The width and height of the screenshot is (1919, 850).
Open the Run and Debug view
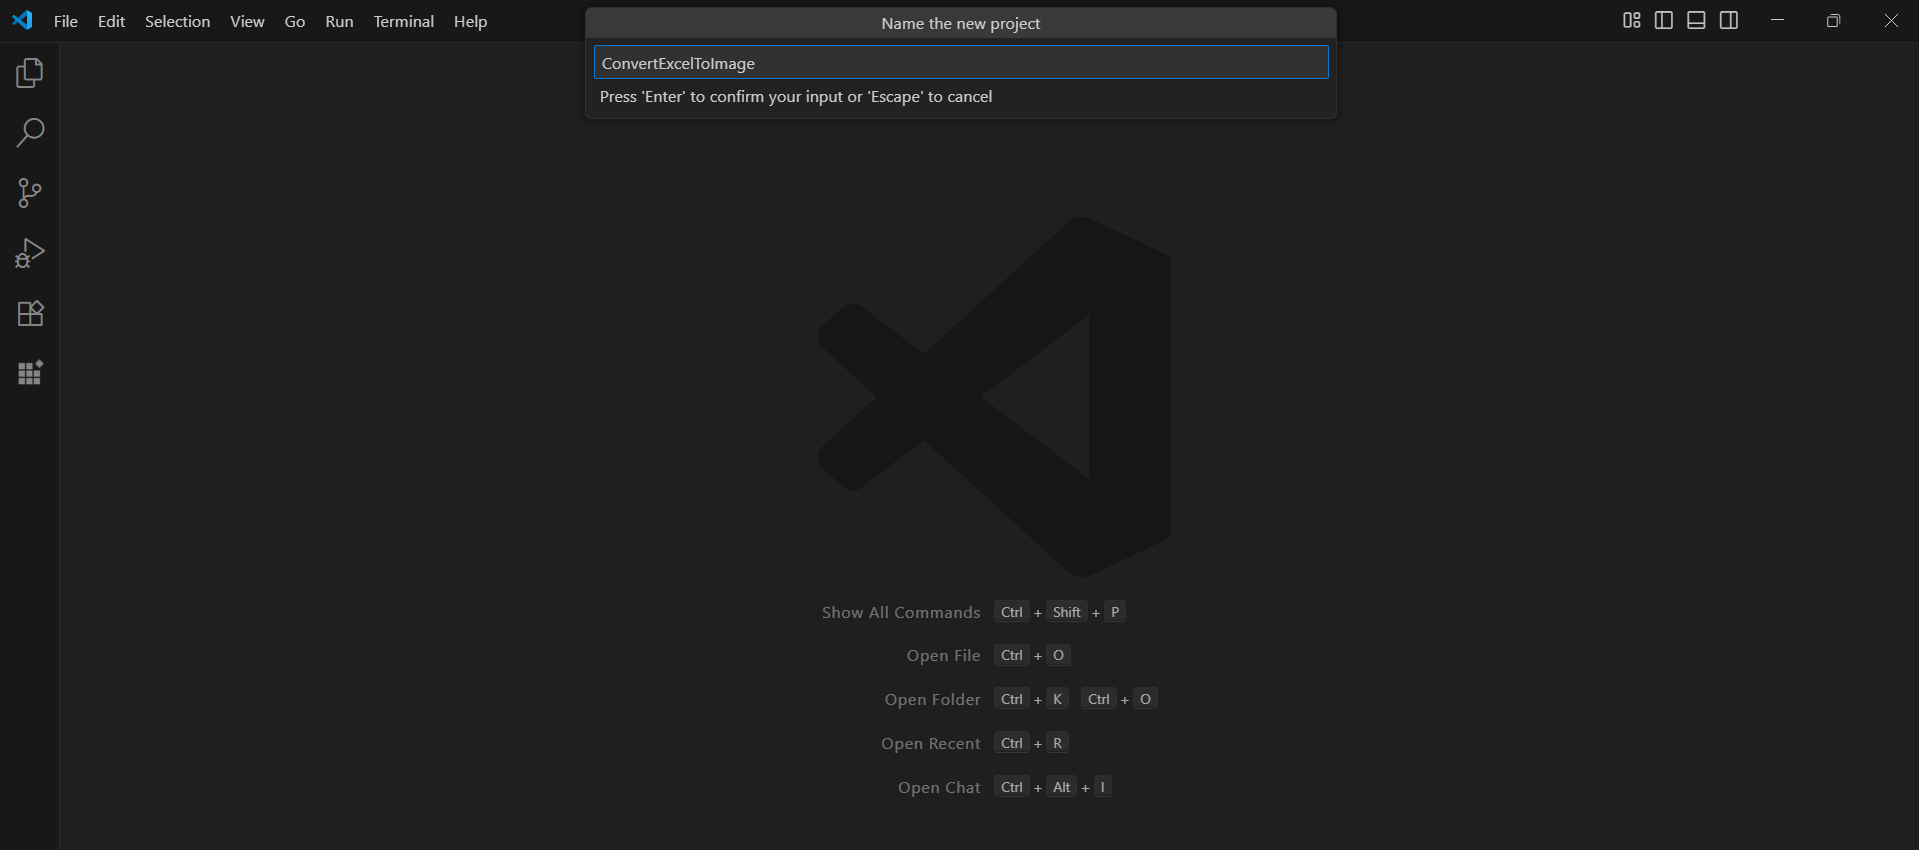[x=30, y=253]
